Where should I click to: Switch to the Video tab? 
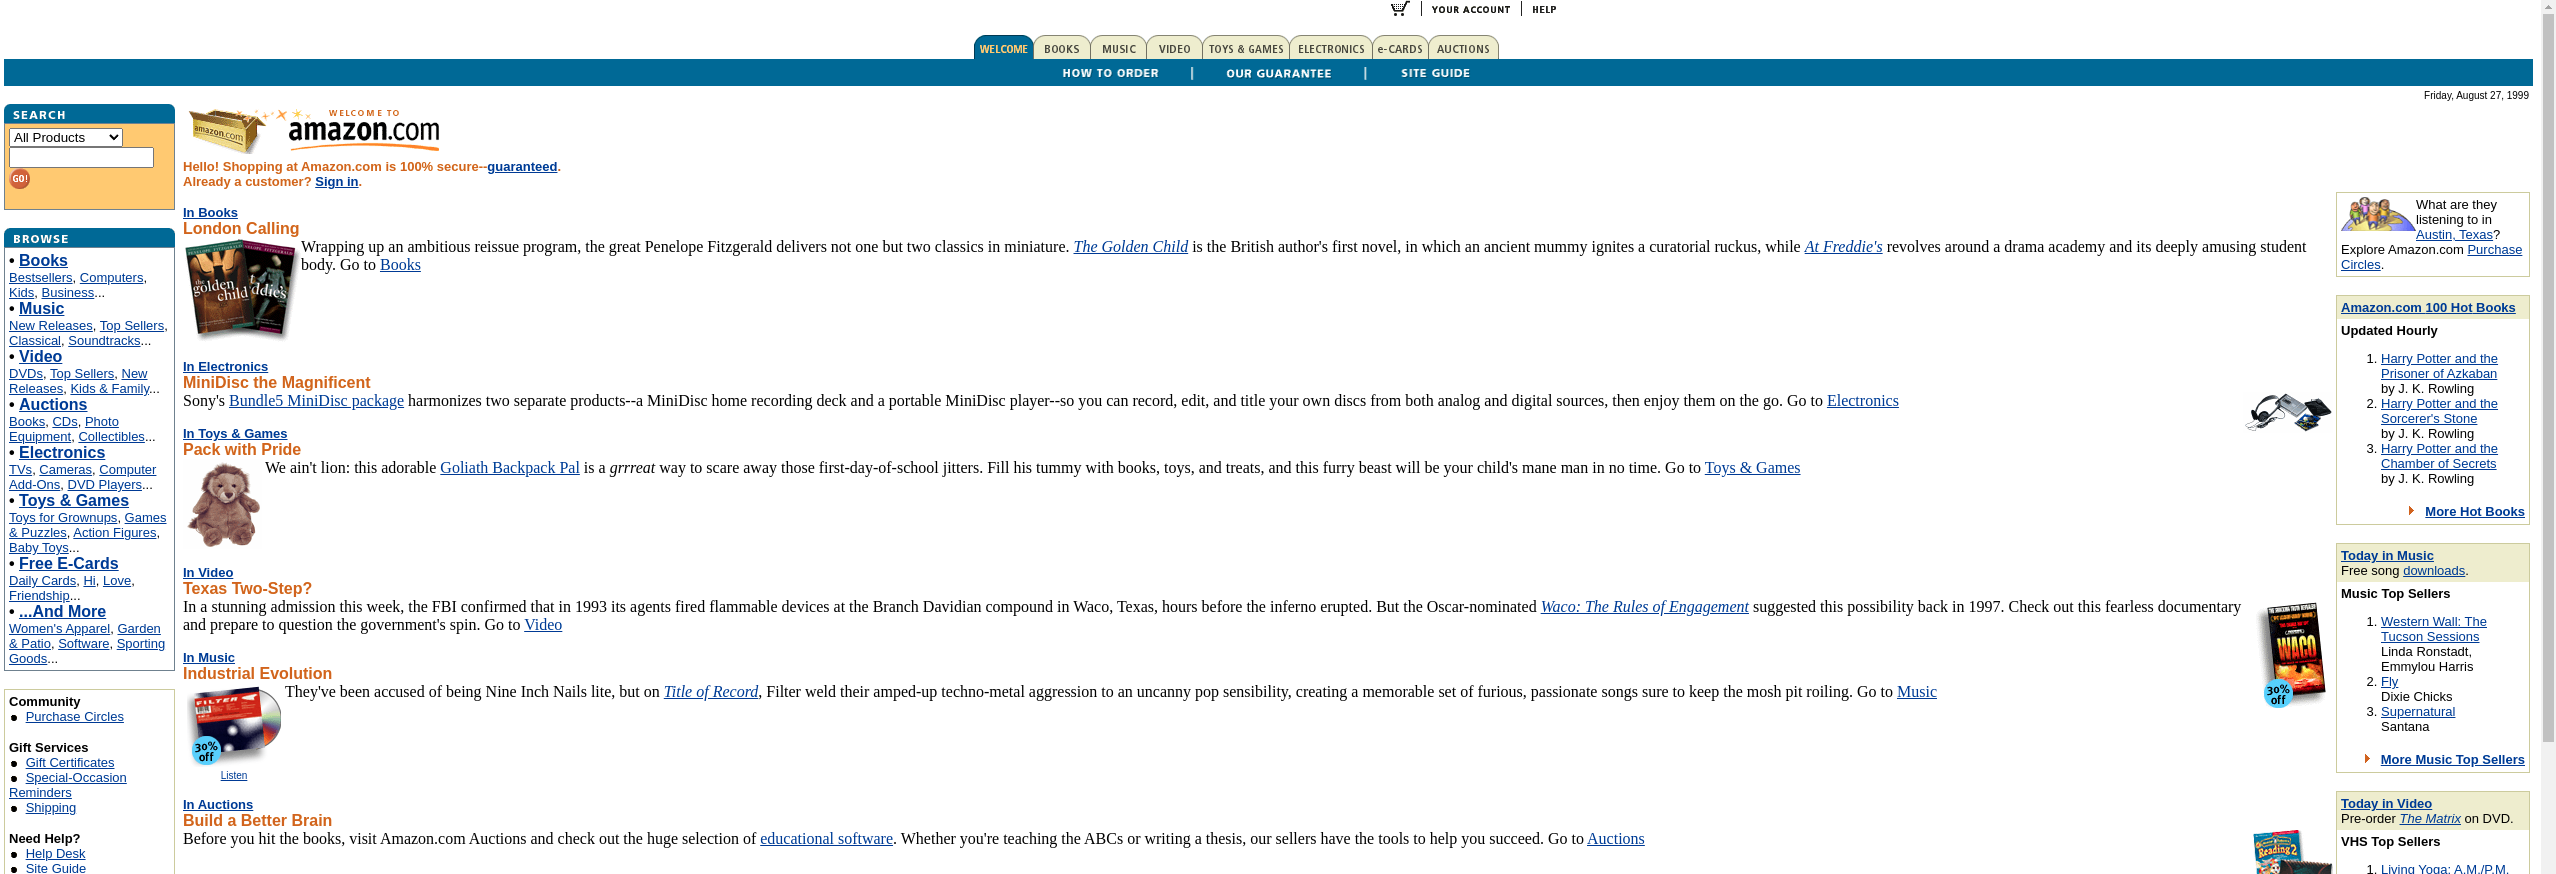pyautogui.click(x=1175, y=48)
